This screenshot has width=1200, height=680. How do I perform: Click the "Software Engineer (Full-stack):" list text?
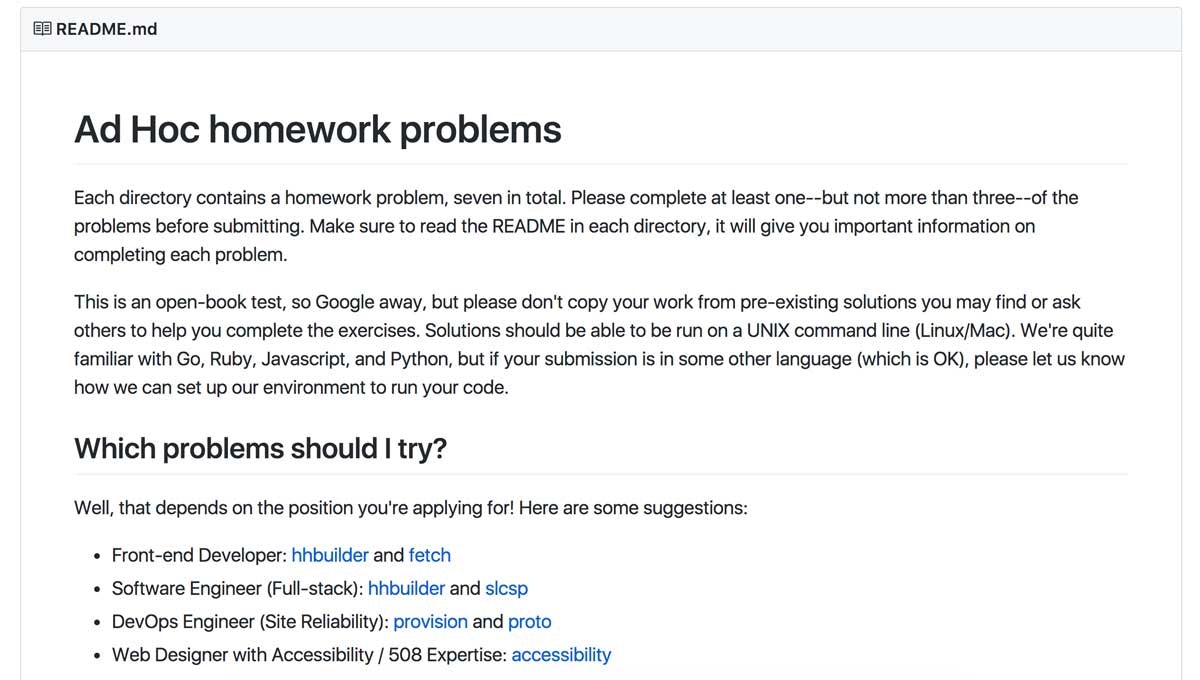[238, 589]
